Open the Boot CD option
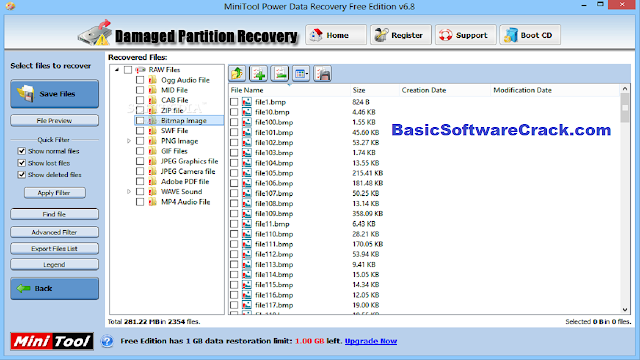Viewport: 640px width, 360px height. tap(530, 35)
